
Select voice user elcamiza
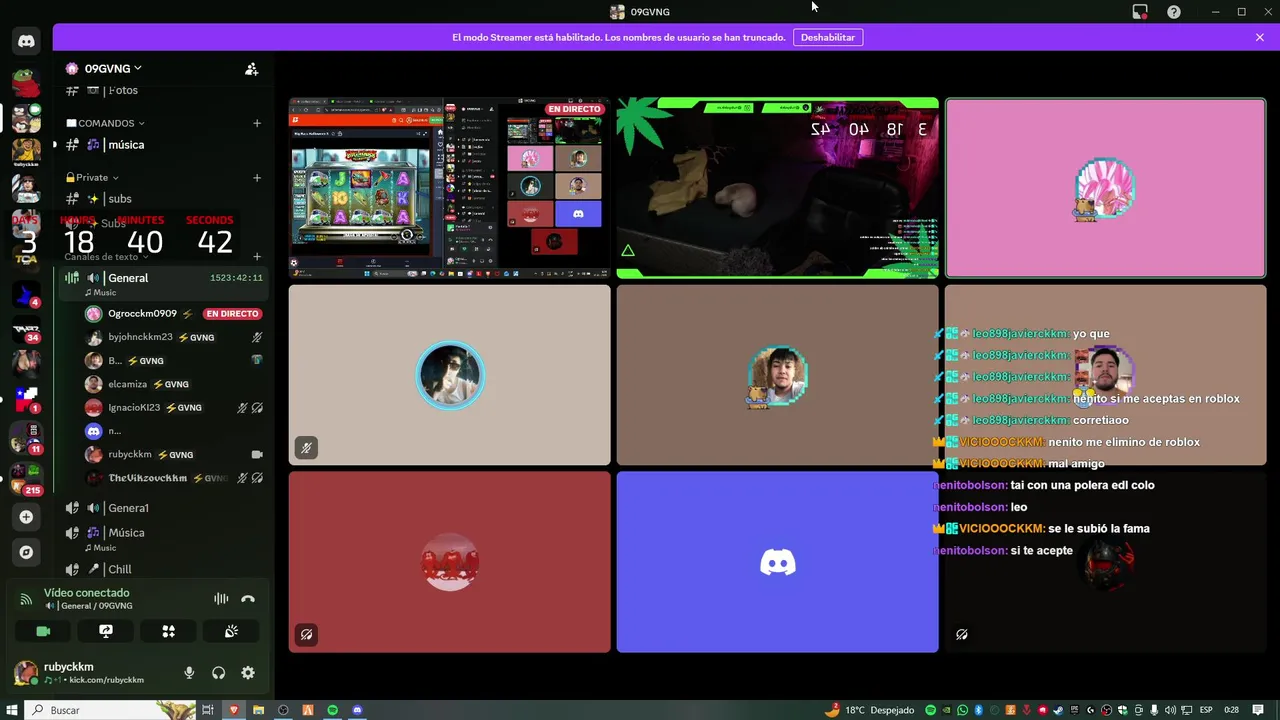point(172,384)
